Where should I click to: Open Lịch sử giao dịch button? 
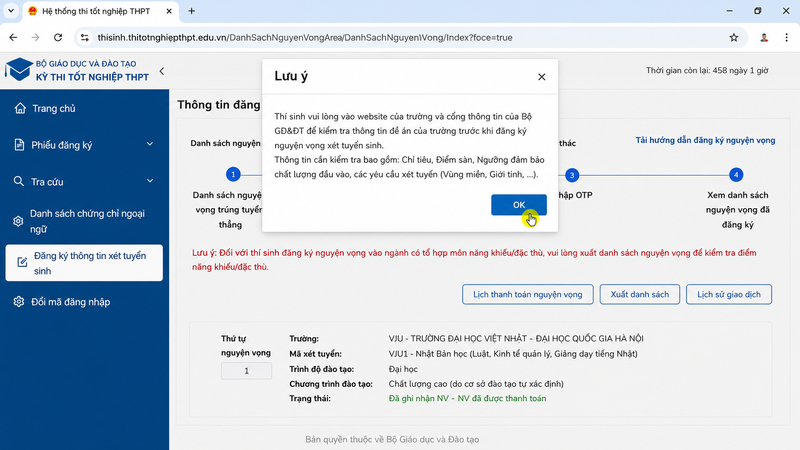click(729, 294)
